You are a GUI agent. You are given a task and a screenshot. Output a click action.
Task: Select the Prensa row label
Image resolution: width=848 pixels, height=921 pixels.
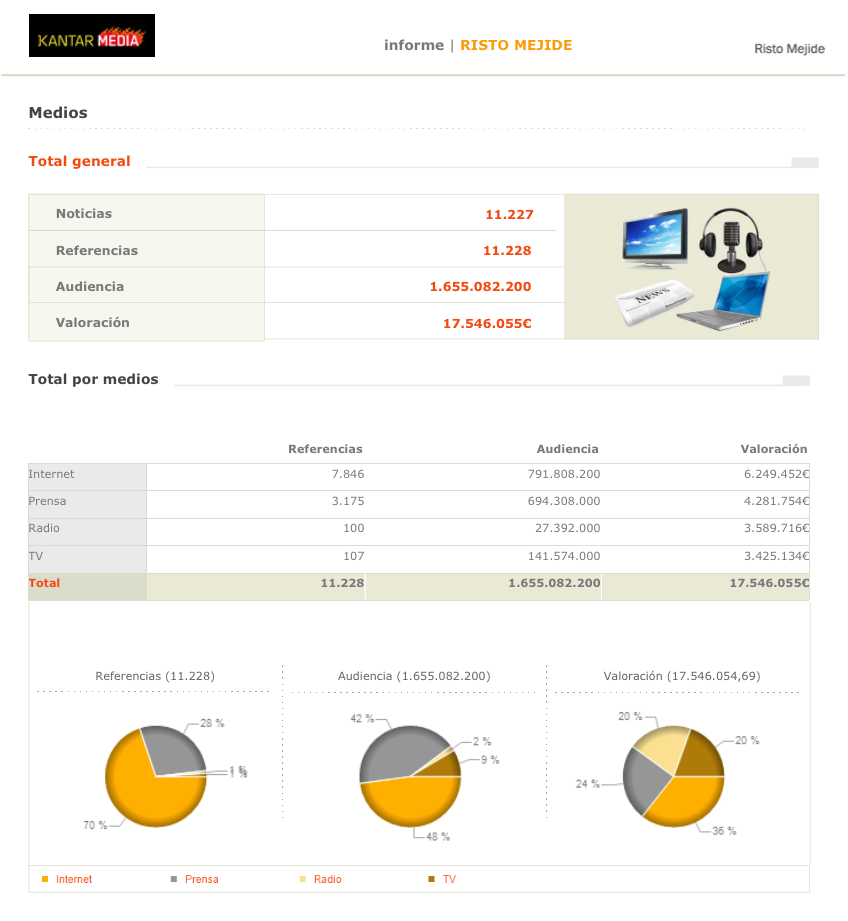click(x=47, y=501)
